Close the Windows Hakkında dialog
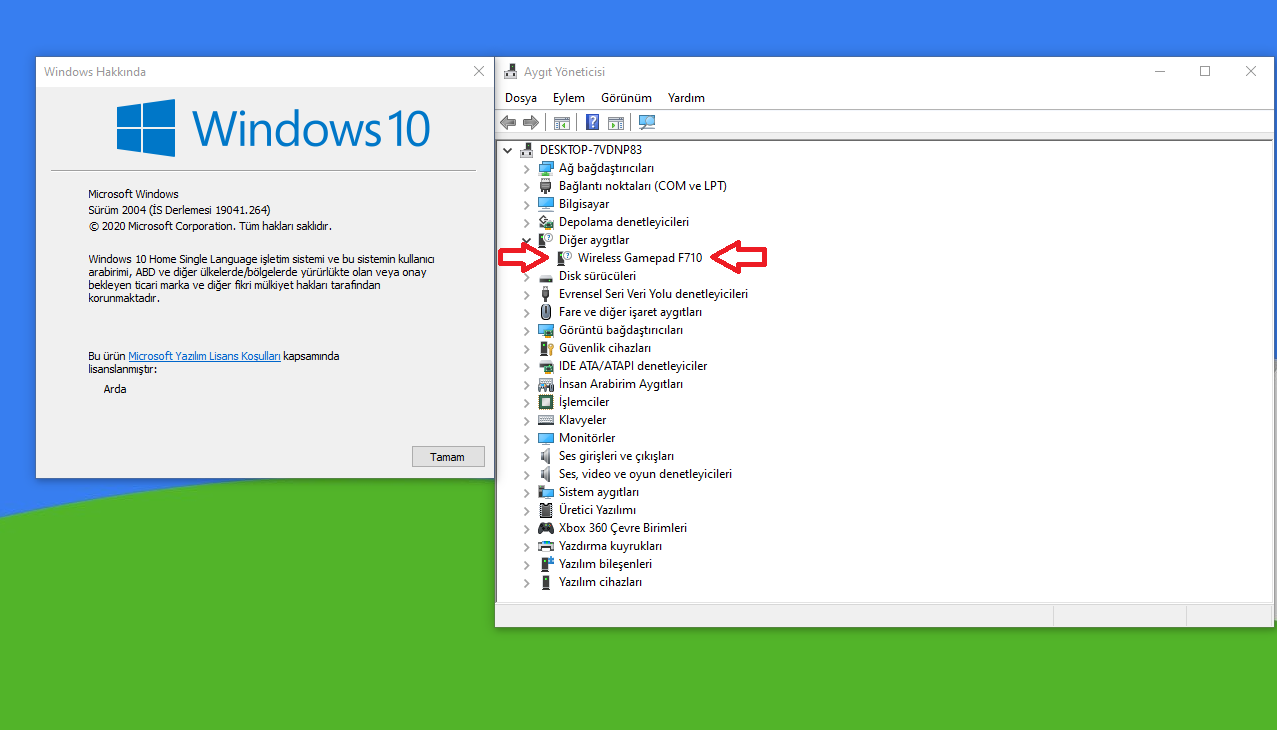Viewport: 1277px width, 730px height. pos(479,71)
